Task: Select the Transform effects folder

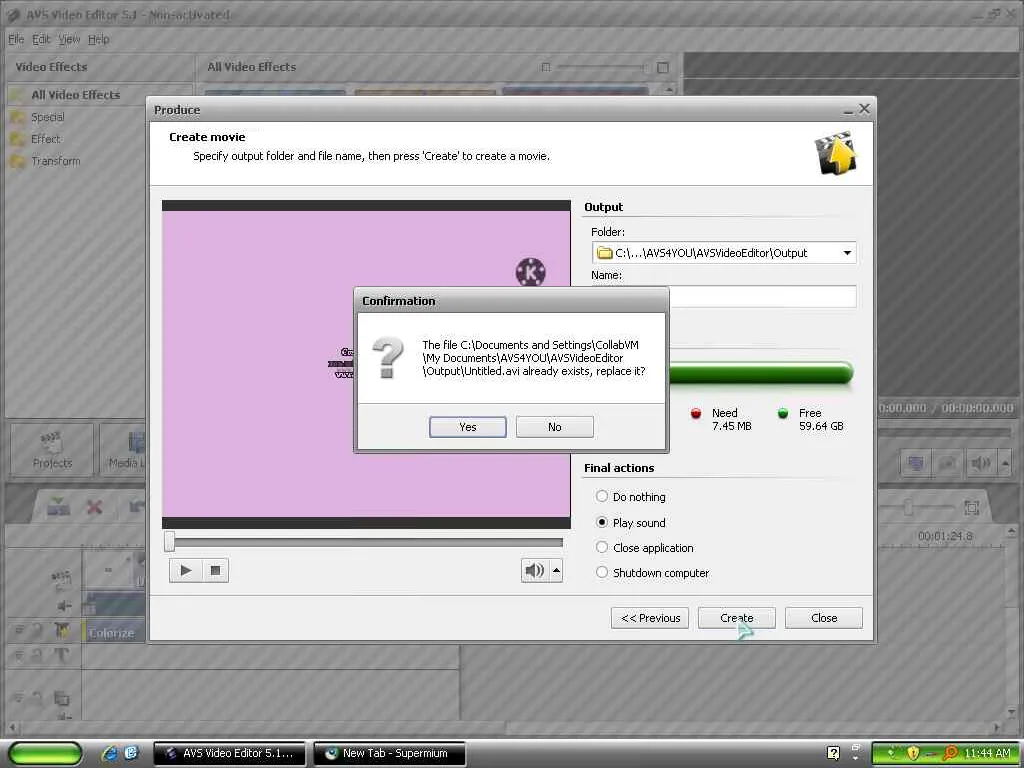Action: pos(56,161)
